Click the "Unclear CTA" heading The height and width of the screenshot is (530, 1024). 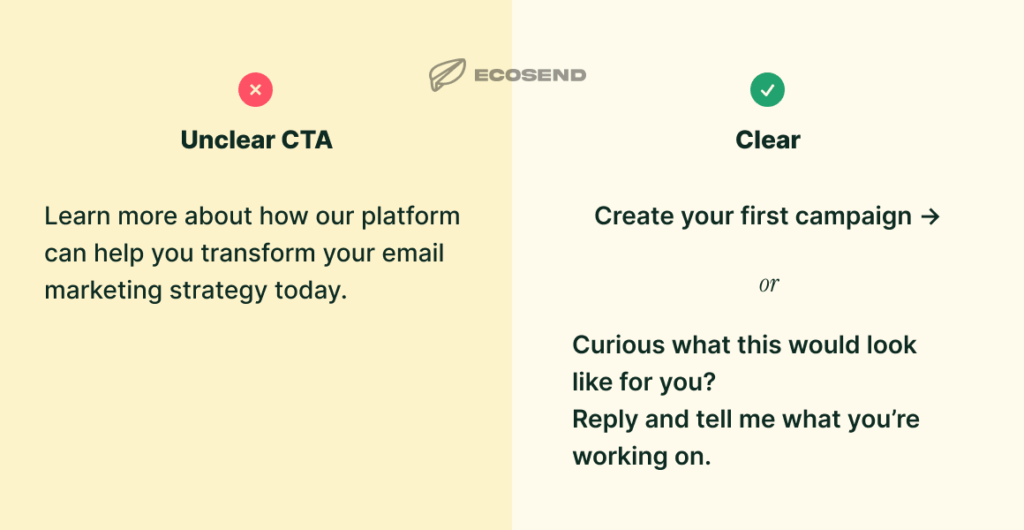click(256, 140)
